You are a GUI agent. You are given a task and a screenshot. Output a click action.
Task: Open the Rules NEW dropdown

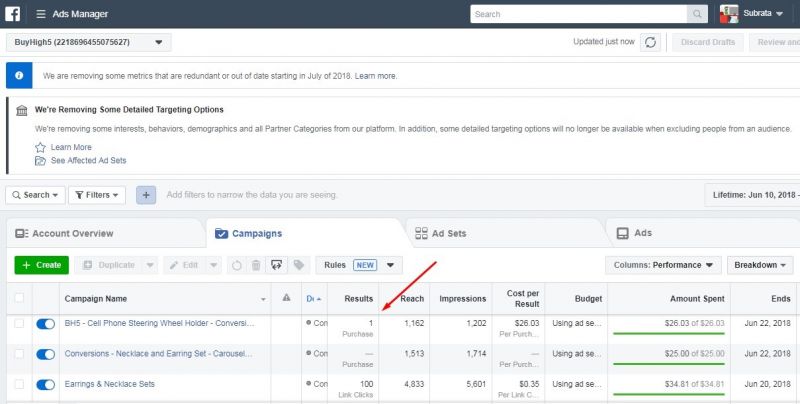point(359,265)
